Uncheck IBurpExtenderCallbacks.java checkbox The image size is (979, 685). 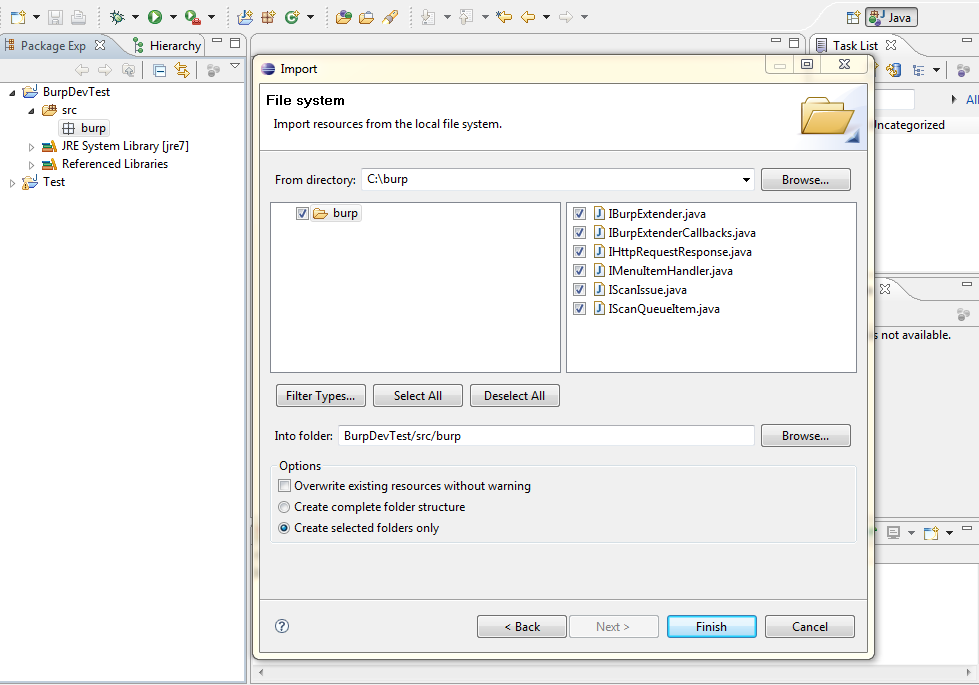point(579,232)
